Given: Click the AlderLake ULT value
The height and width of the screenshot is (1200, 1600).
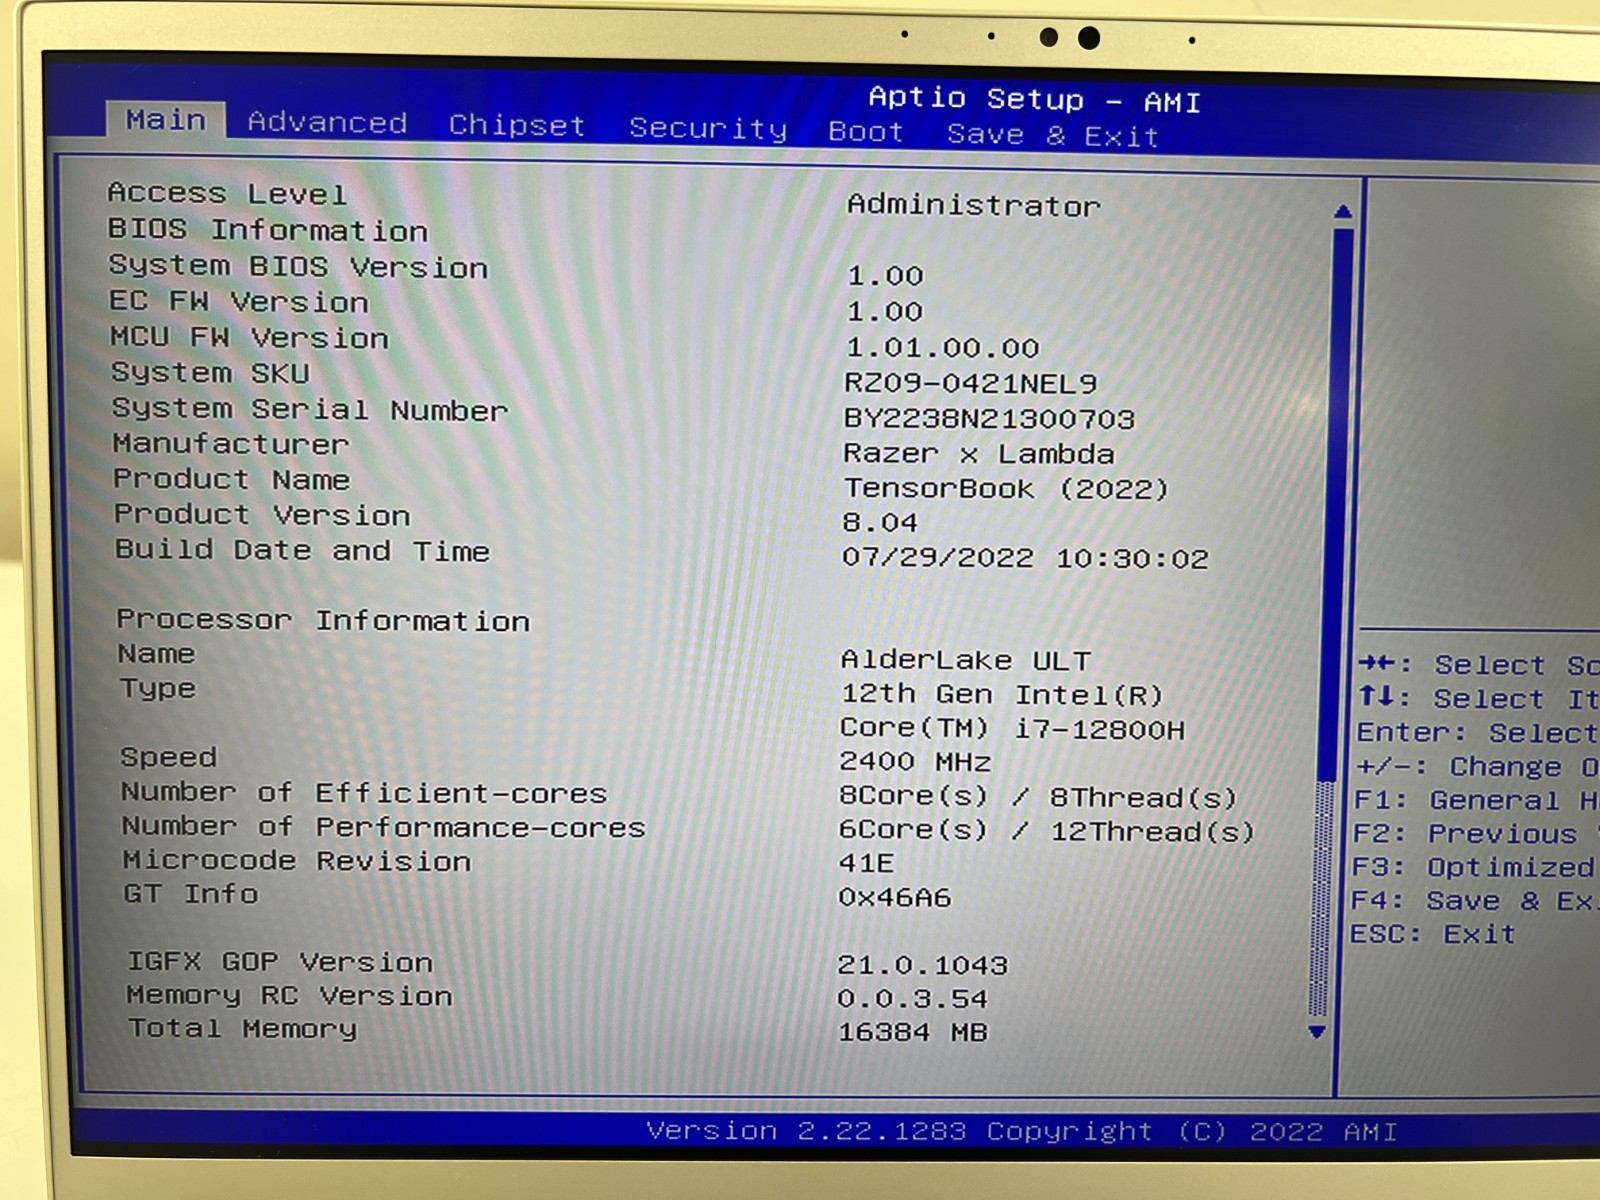Looking at the screenshot, I should [x=965, y=660].
